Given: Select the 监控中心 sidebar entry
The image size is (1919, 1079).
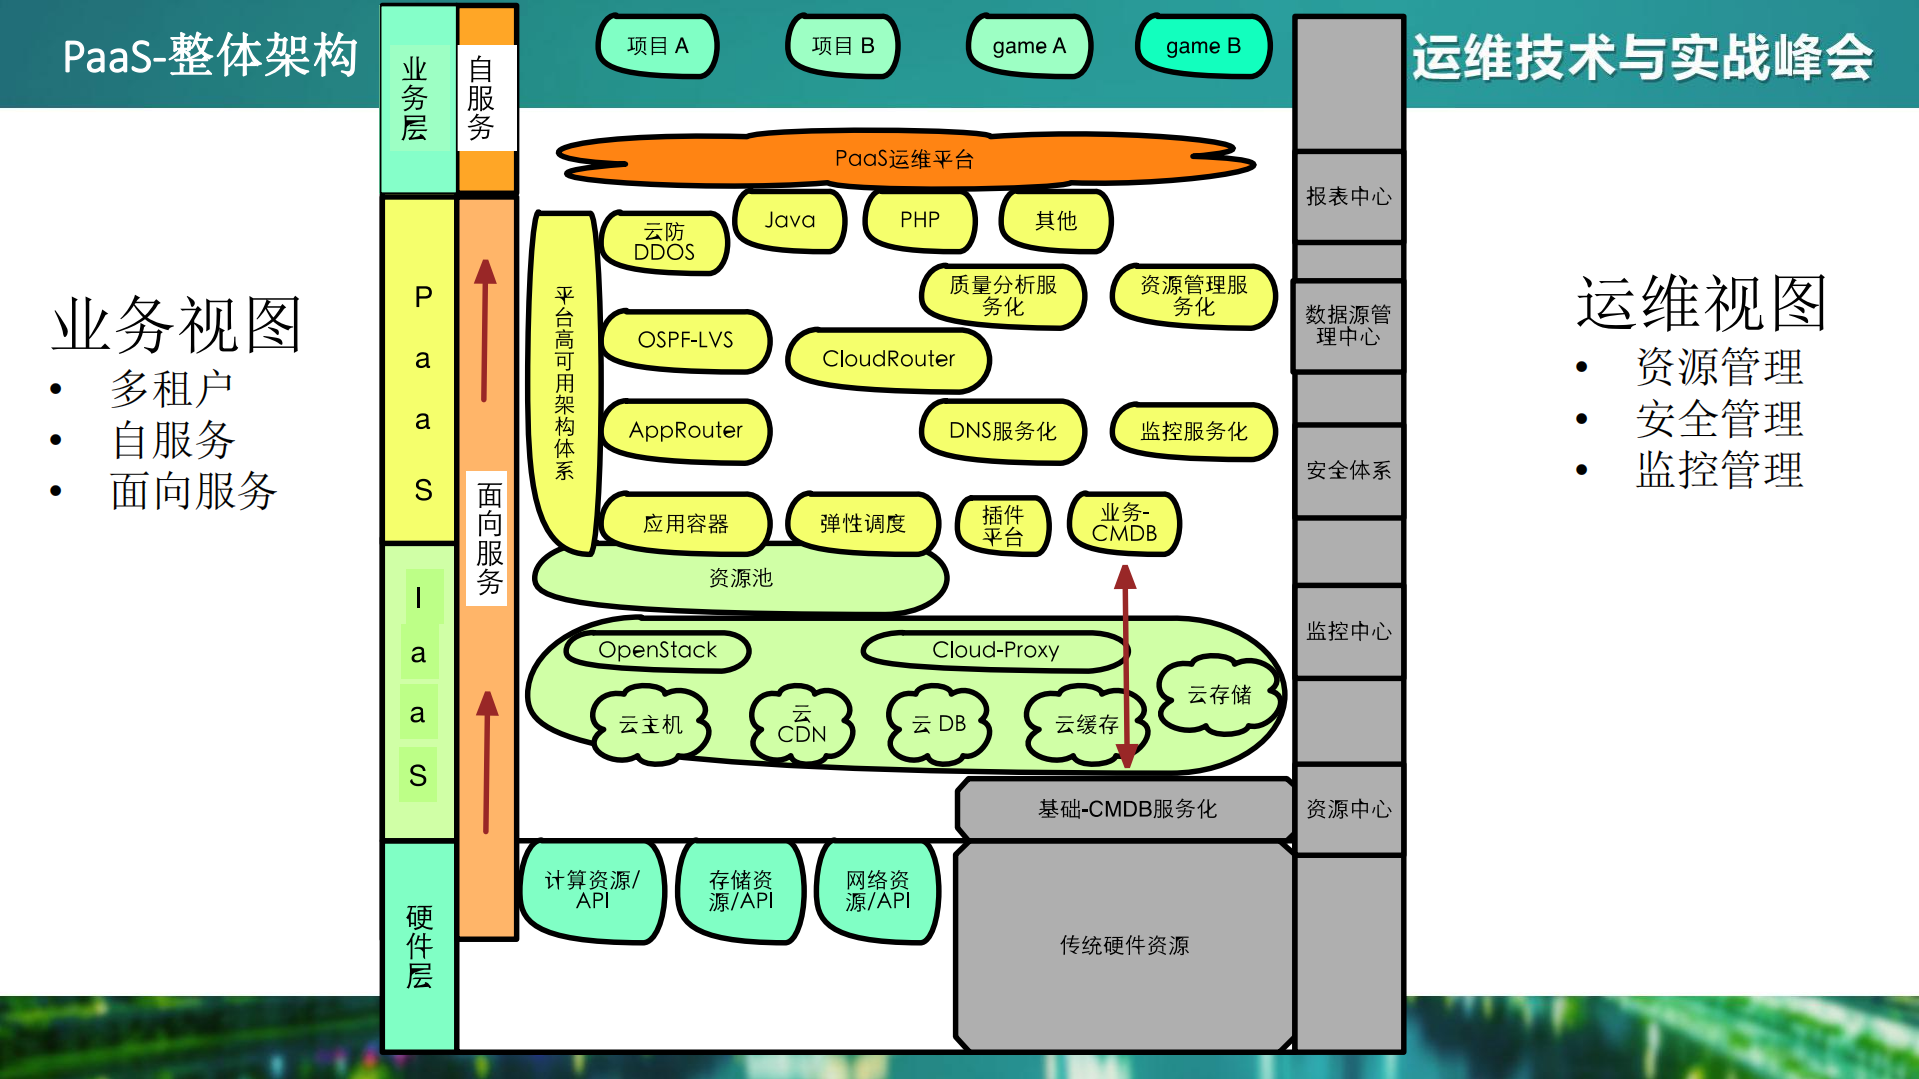Looking at the screenshot, I should (x=1347, y=630).
